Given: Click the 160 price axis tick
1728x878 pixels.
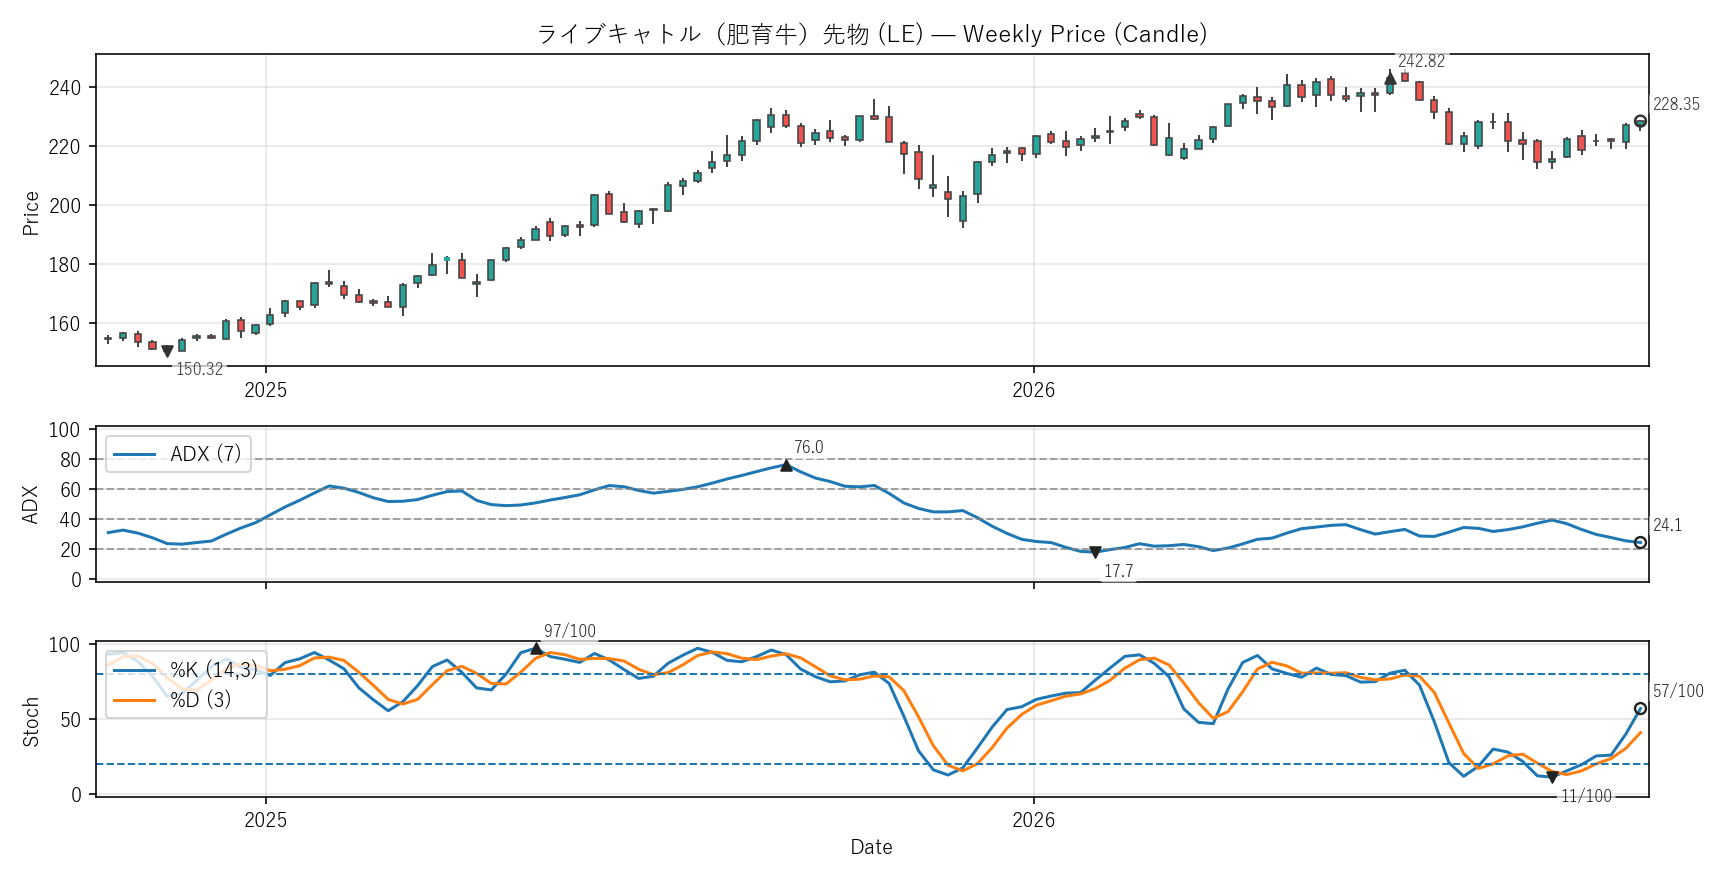Looking at the screenshot, I should point(65,324).
